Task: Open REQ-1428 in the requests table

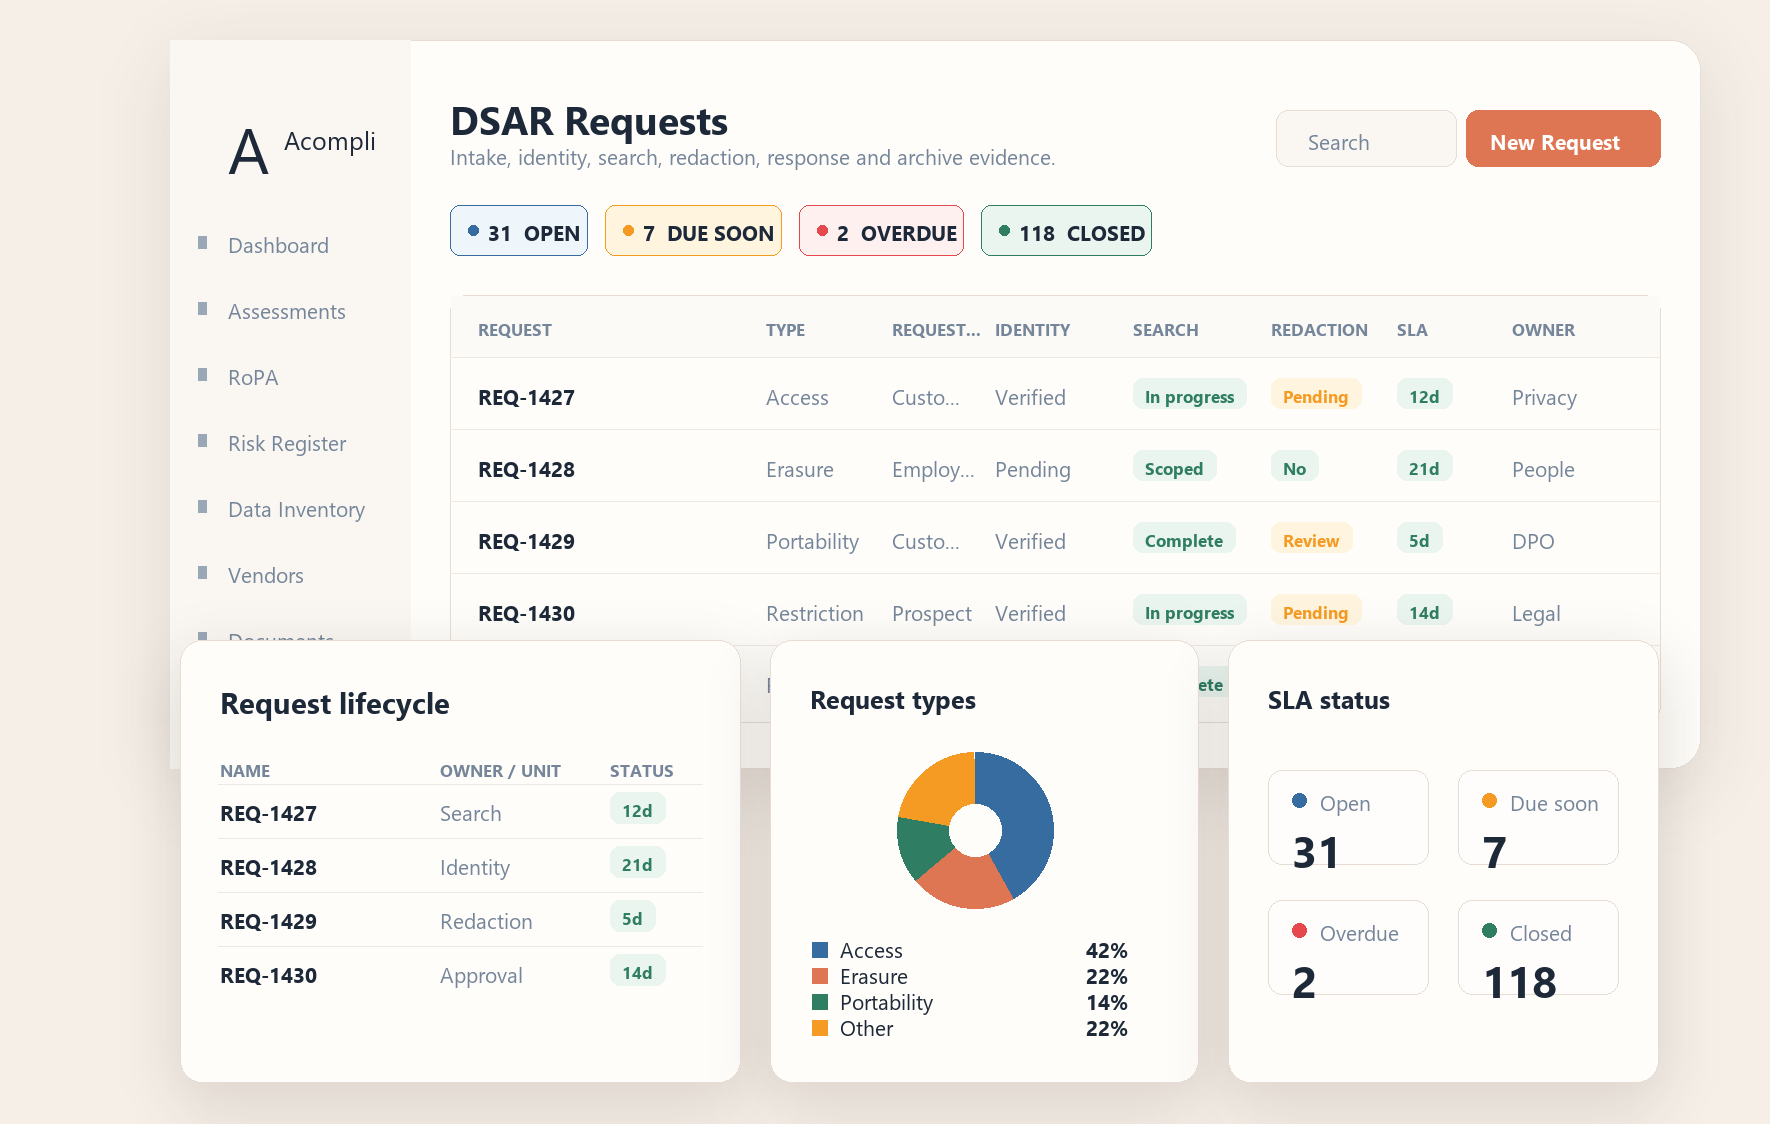Action: point(526,470)
